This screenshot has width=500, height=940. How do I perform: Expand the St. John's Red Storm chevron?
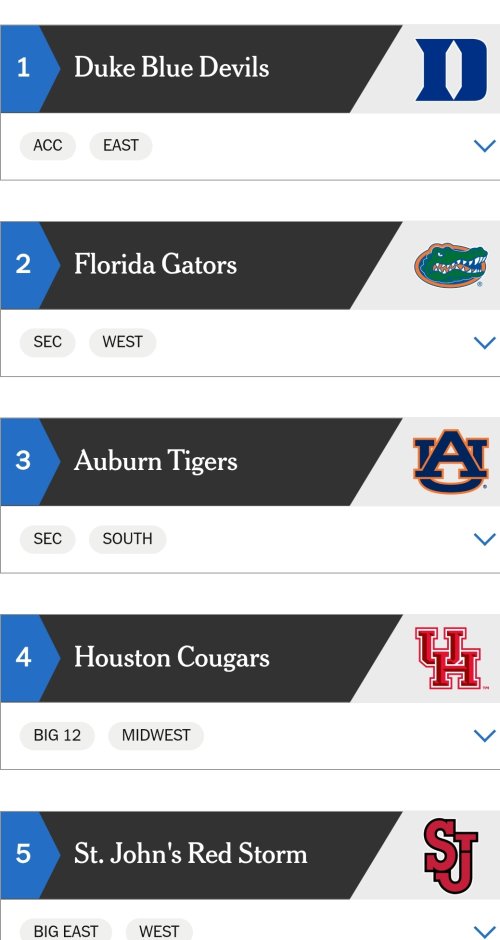click(x=484, y=932)
